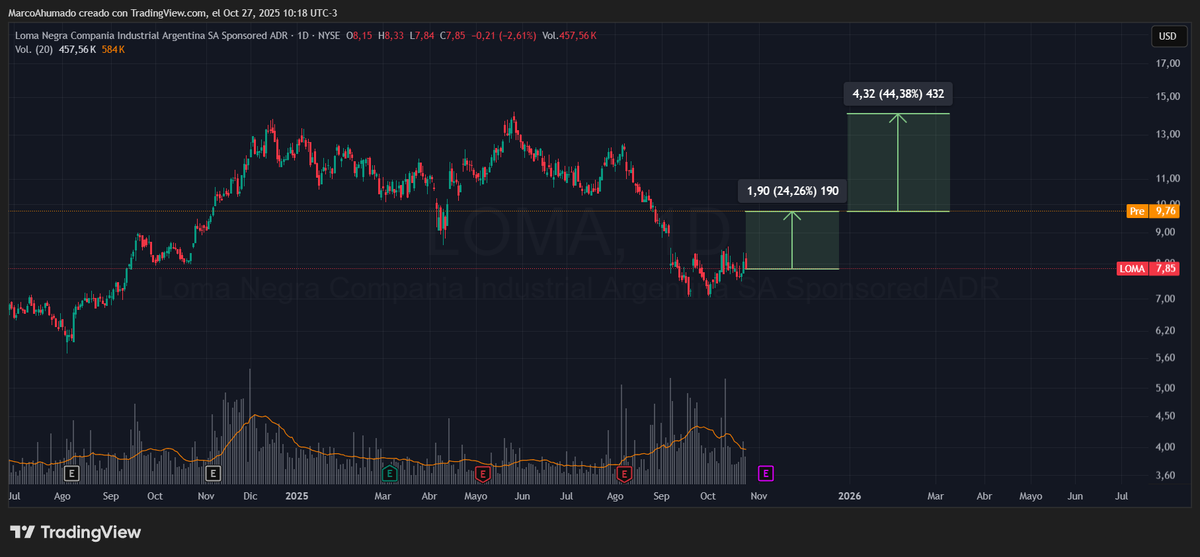Click the 6,20 price axis label
Screen dimensions: 1200x557
(1166, 331)
